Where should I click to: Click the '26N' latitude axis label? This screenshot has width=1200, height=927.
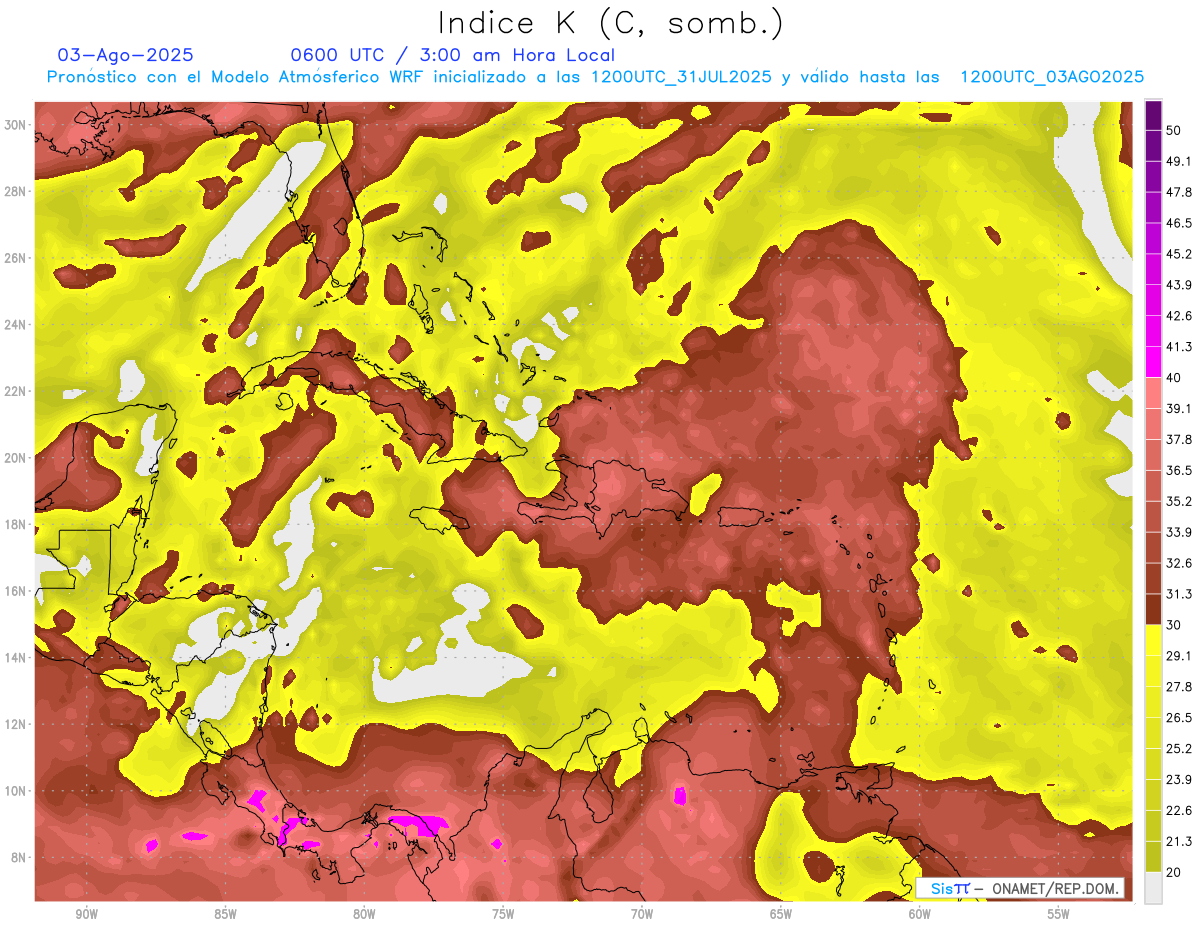[x=15, y=258]
